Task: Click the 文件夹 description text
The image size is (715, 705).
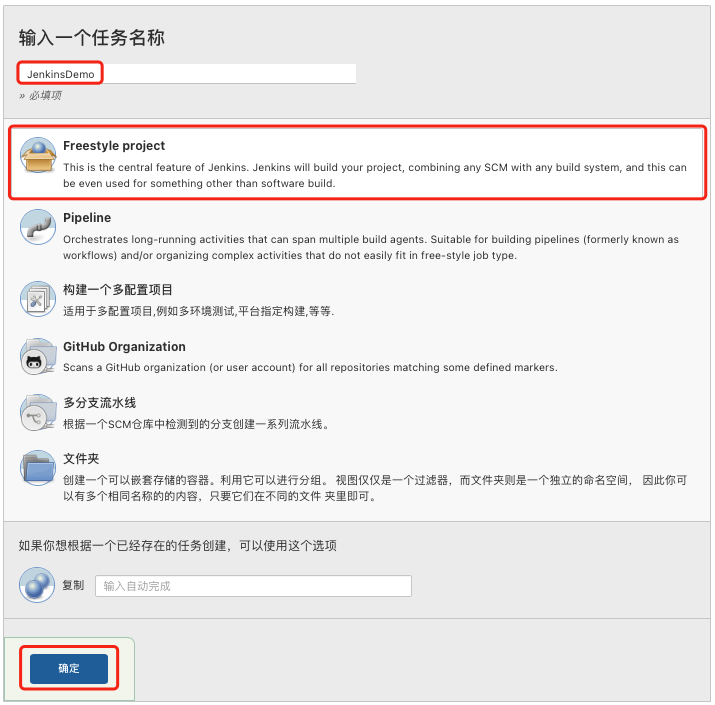Action: [375, 488]
